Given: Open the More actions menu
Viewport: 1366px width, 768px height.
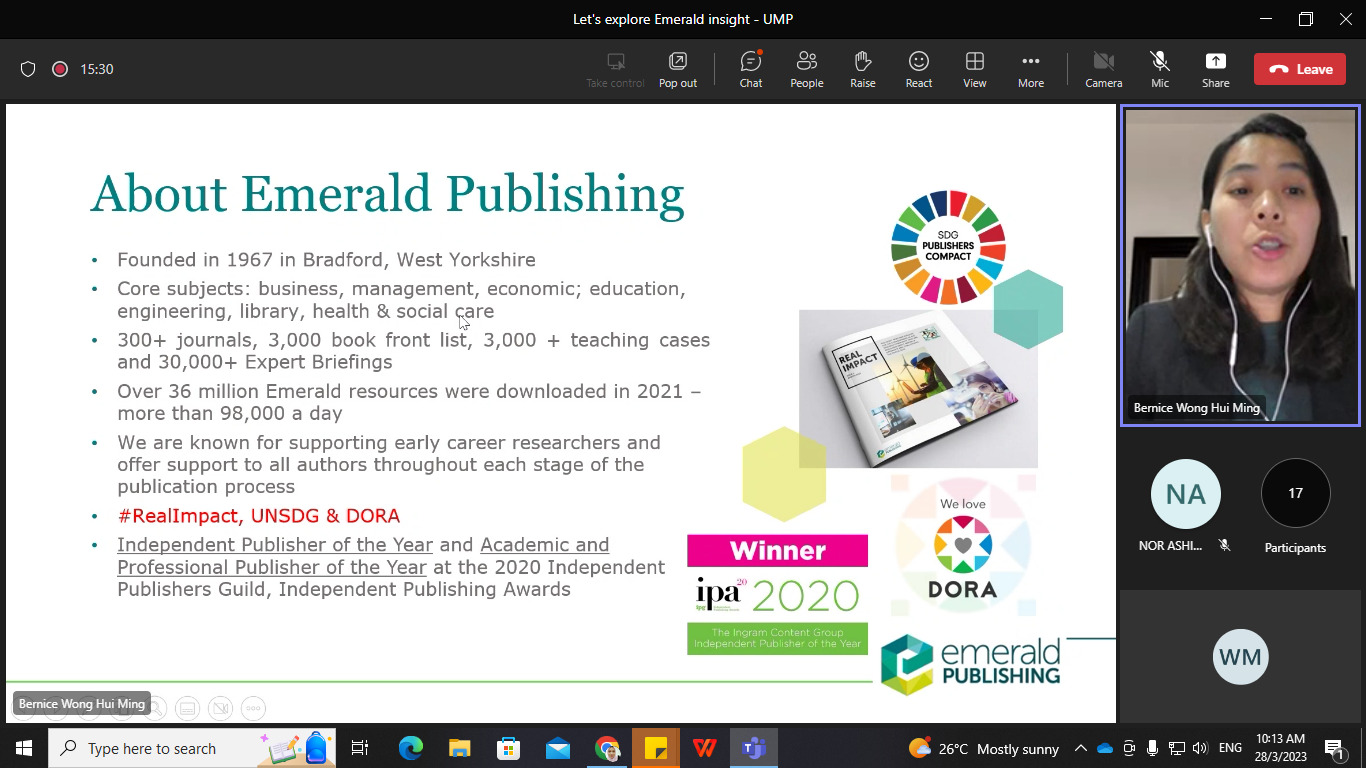Looking at the screenshot, I should [x=1031, y=69].
